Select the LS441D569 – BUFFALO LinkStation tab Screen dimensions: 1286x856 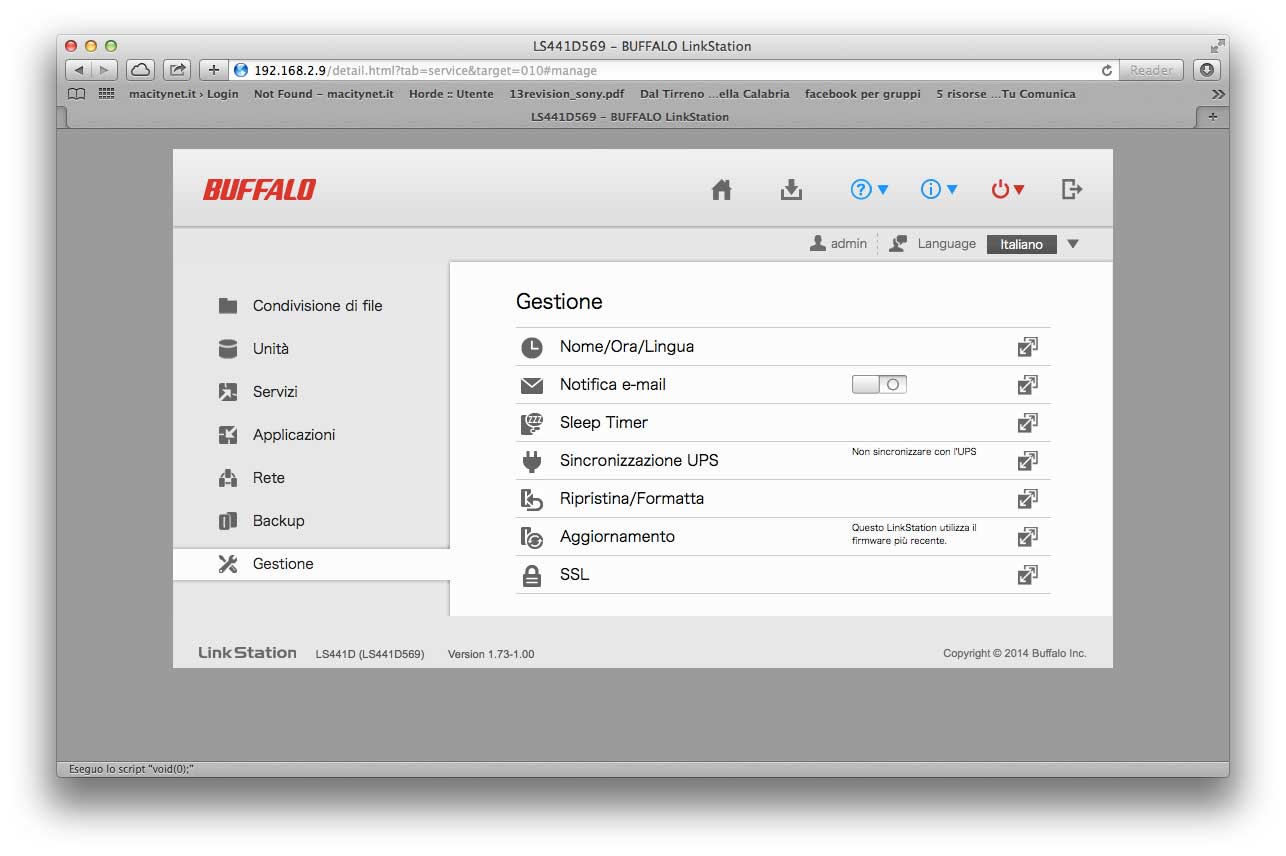click(630, 117)
